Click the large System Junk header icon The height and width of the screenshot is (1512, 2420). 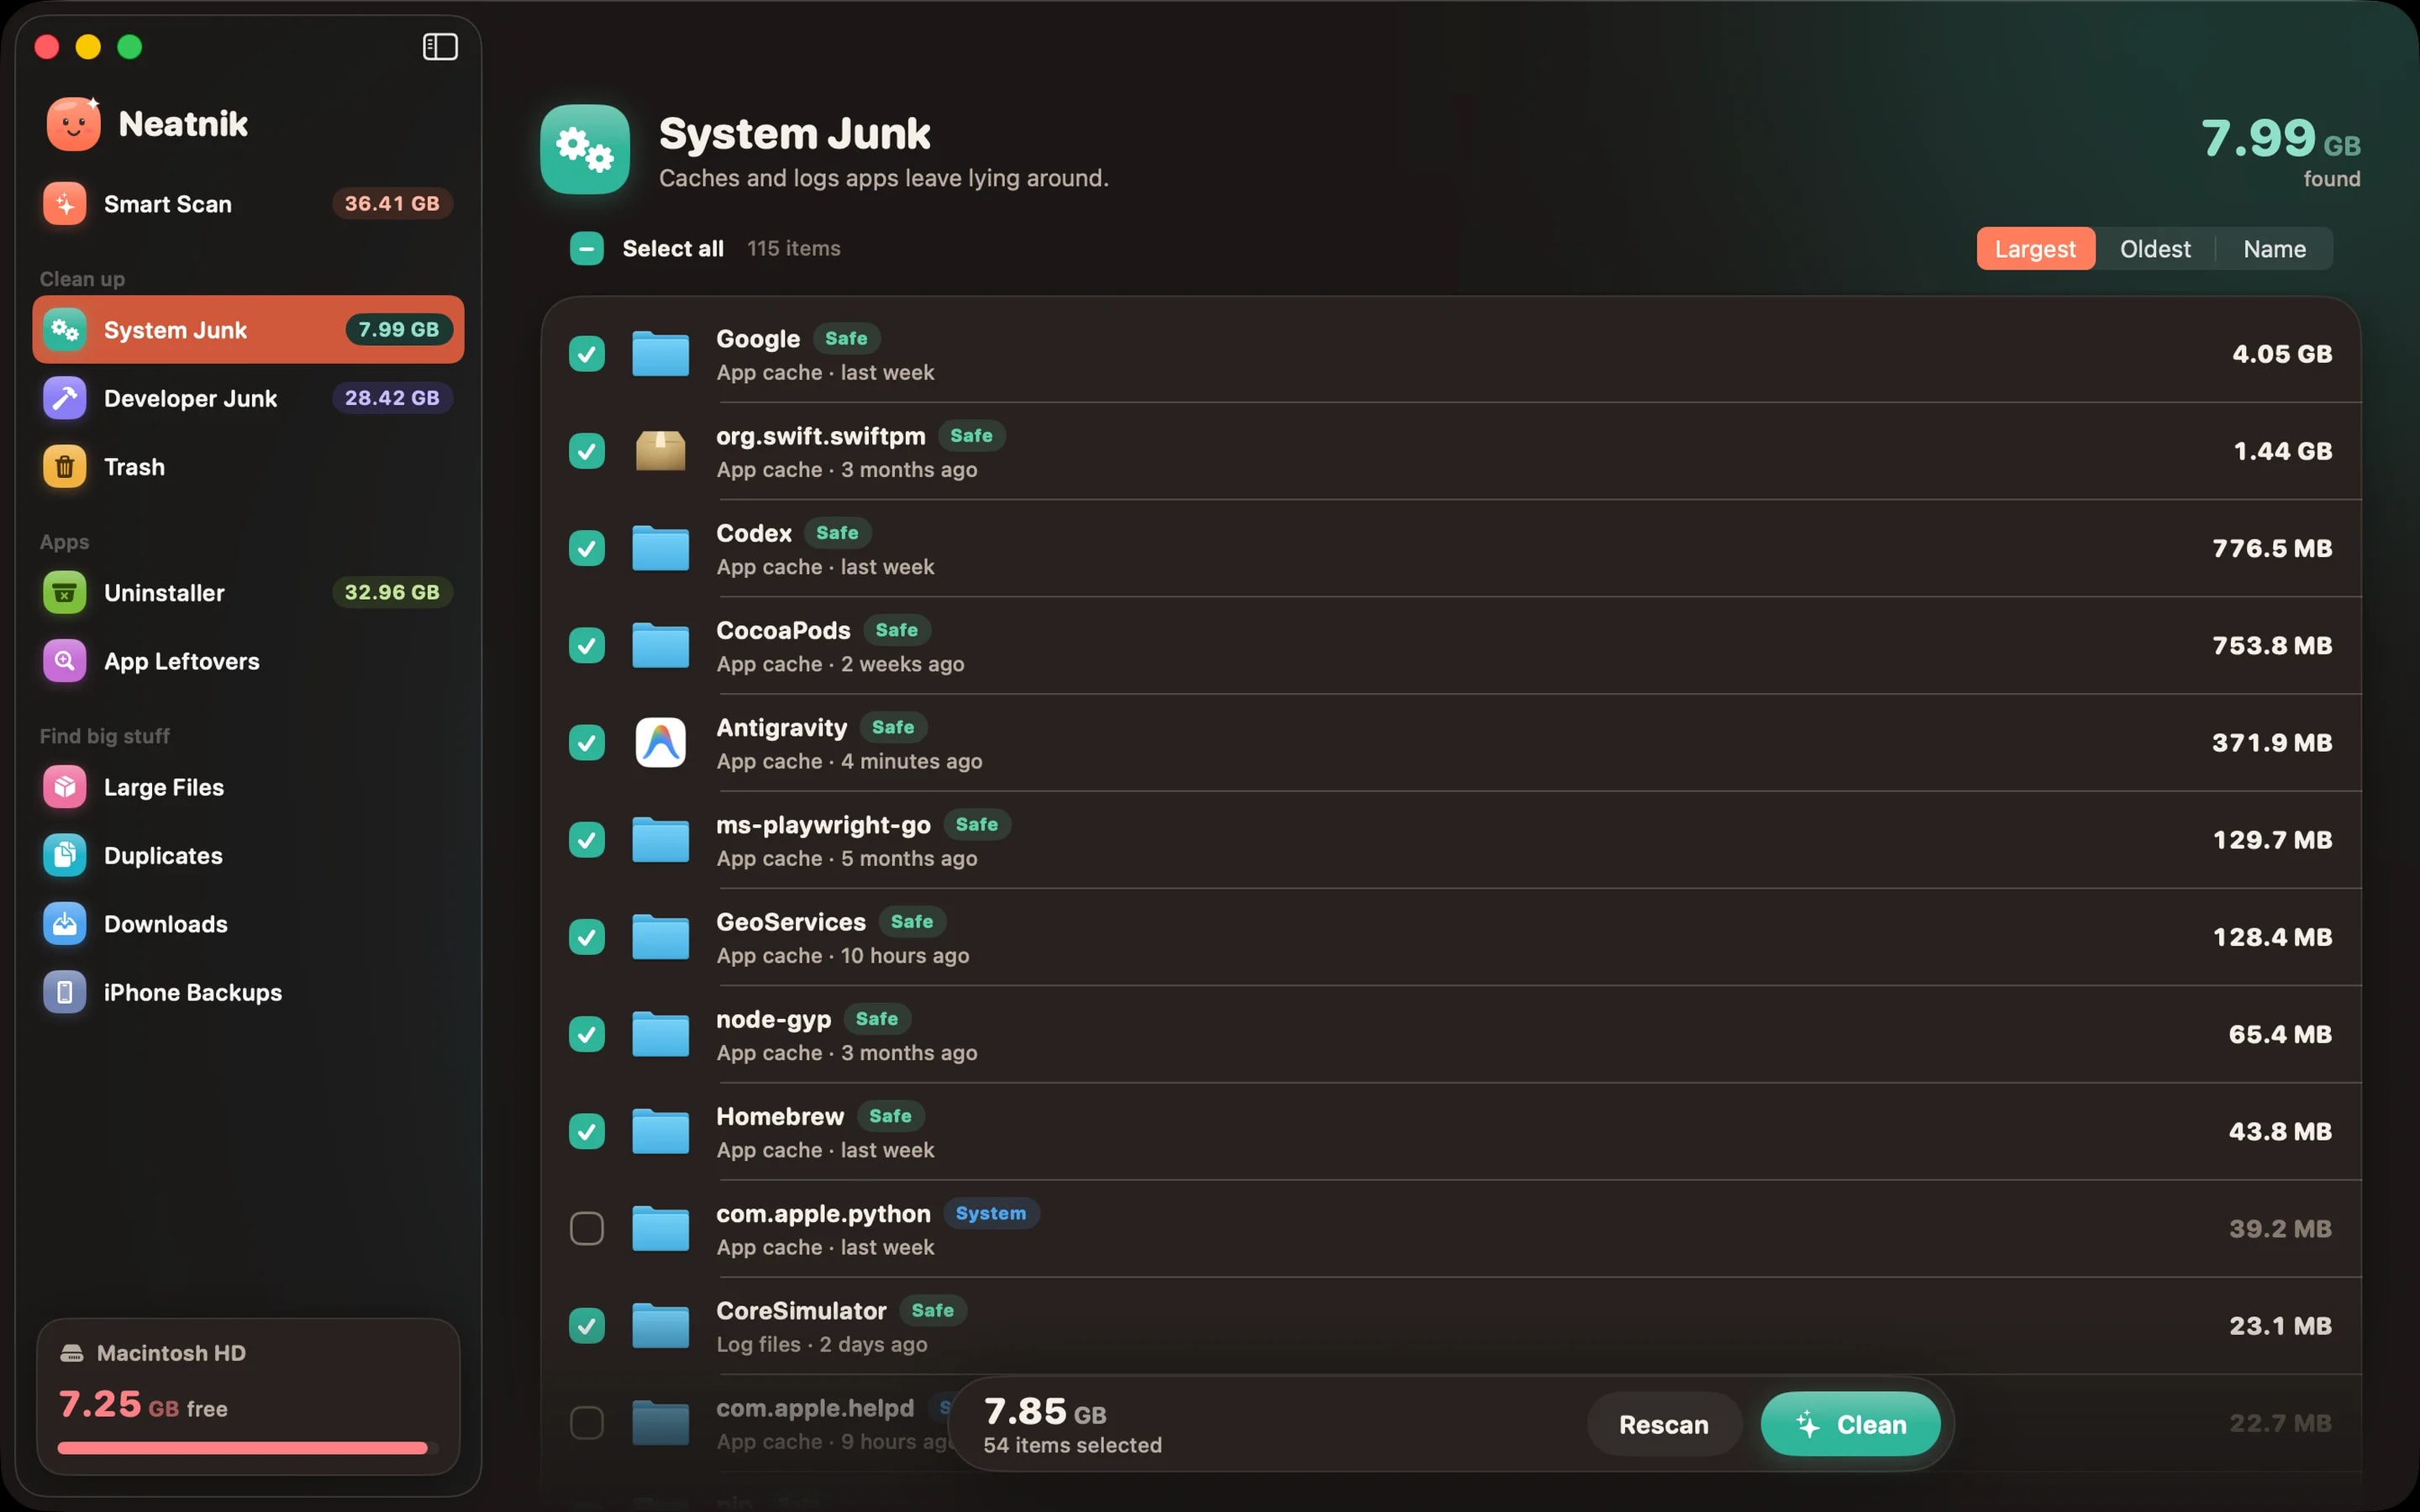coord(585,149)
